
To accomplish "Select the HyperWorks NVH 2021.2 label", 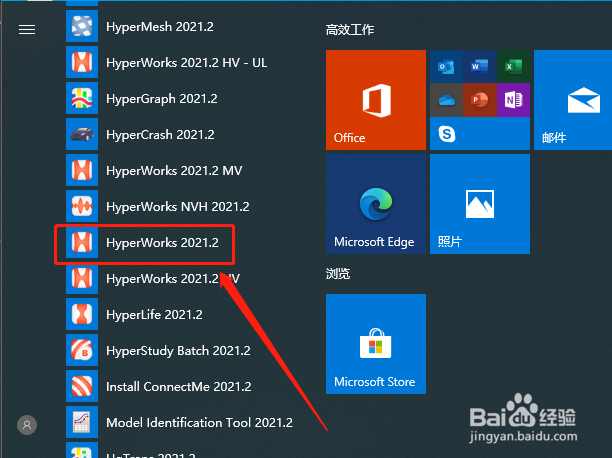I will (178, 206).
